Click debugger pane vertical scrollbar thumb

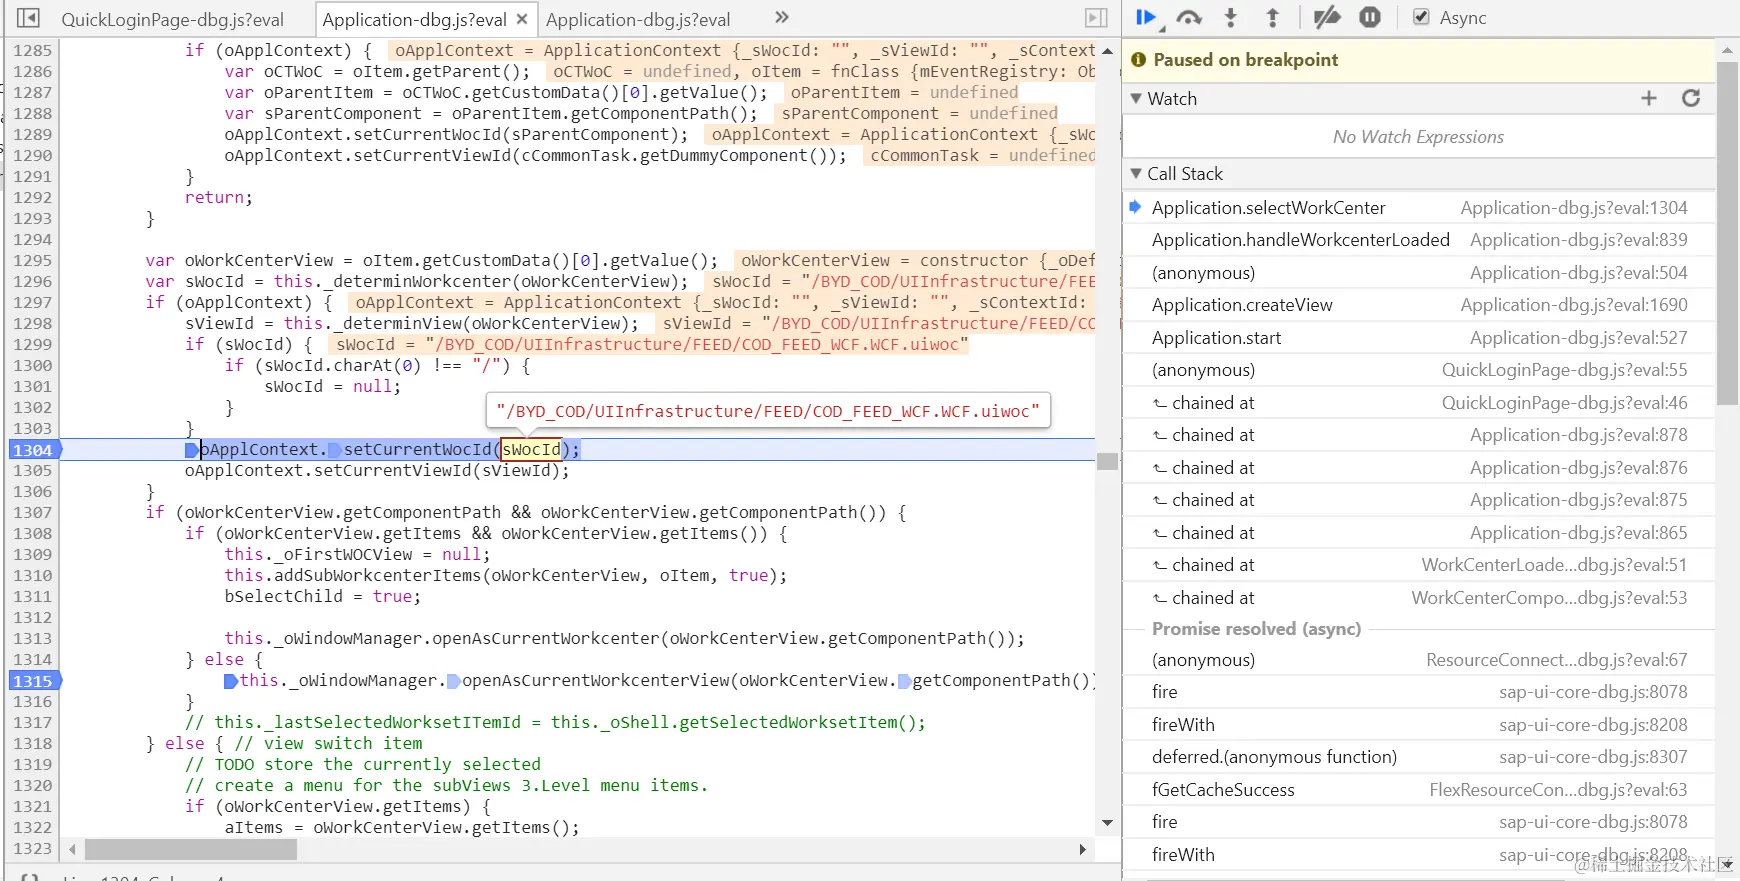click(1727, 233)
